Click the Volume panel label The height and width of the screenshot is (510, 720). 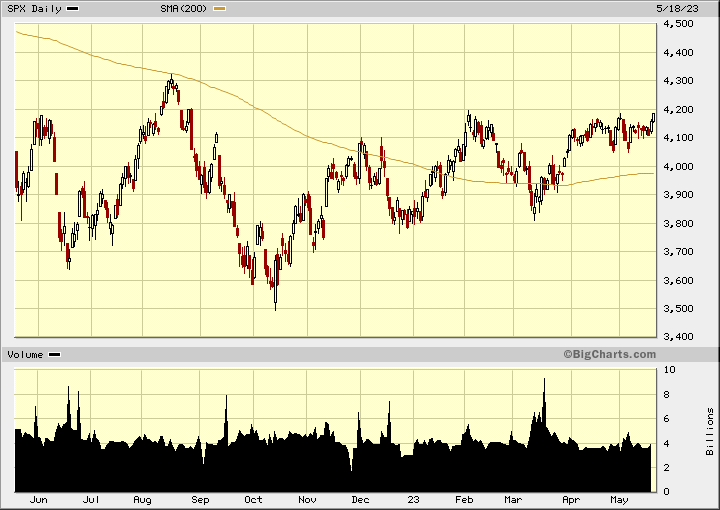[25, 354]
